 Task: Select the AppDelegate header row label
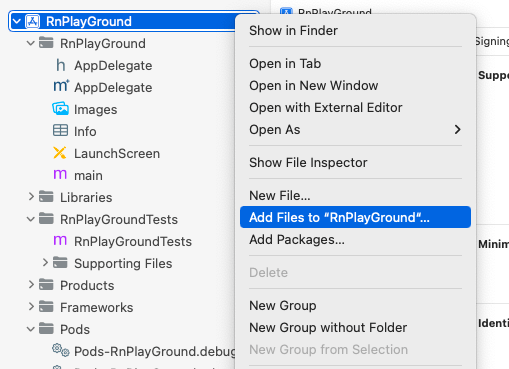tap(113, 66)
